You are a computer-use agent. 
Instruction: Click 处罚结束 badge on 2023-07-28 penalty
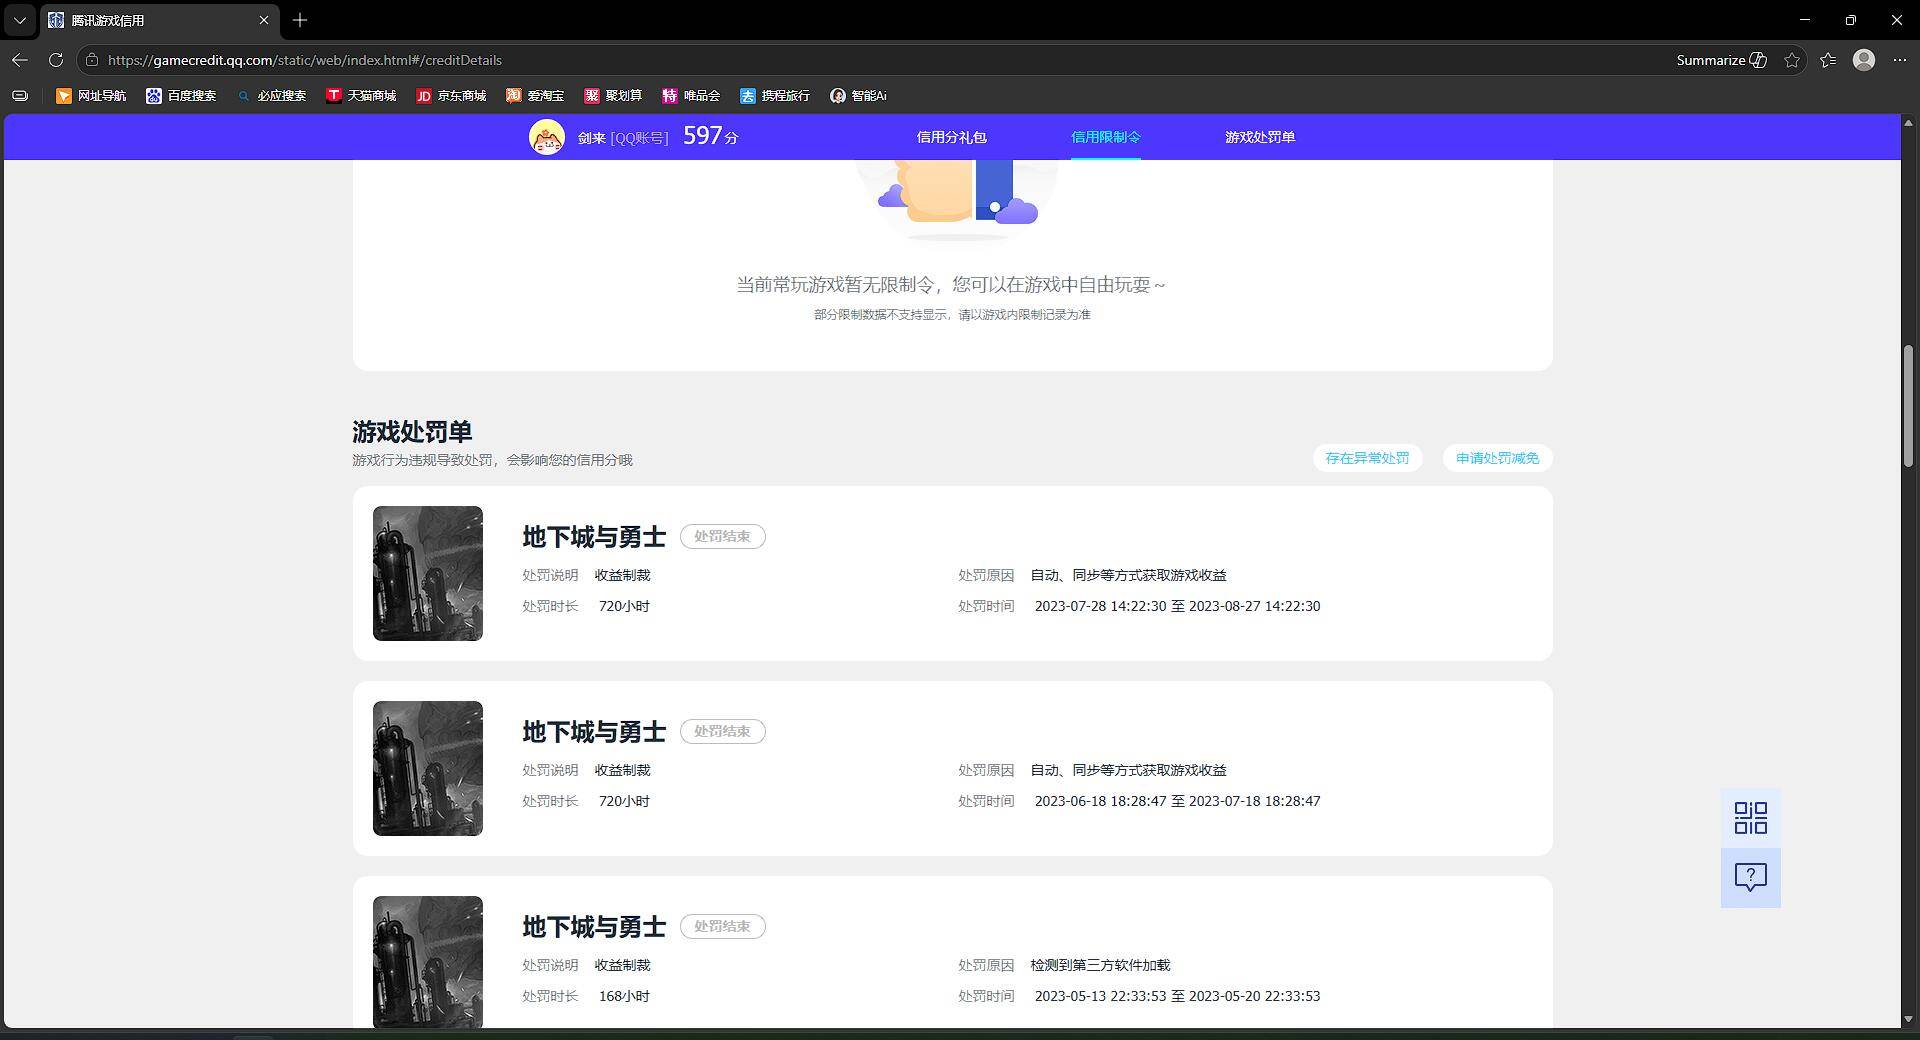pyautogui.click(x=723, y=536)
